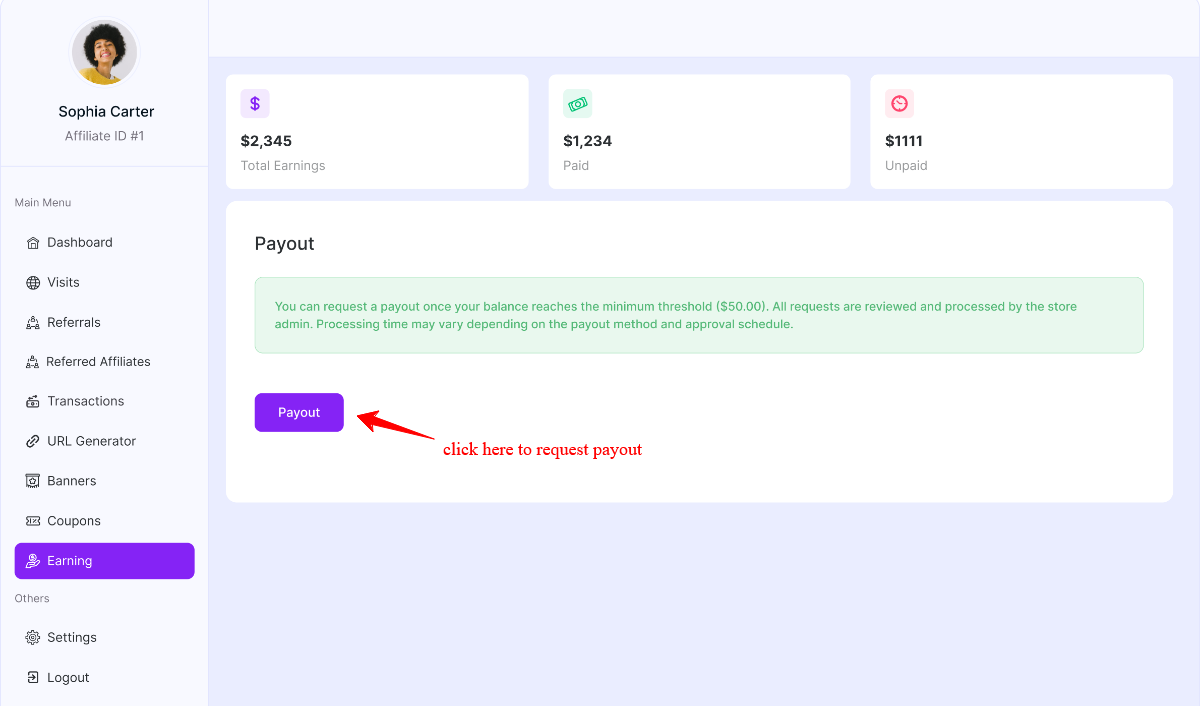Image resolution: width=1200 pixels, height=706 pixels.
Task: Click the red clock Unpaid icon
Action: 899,104
